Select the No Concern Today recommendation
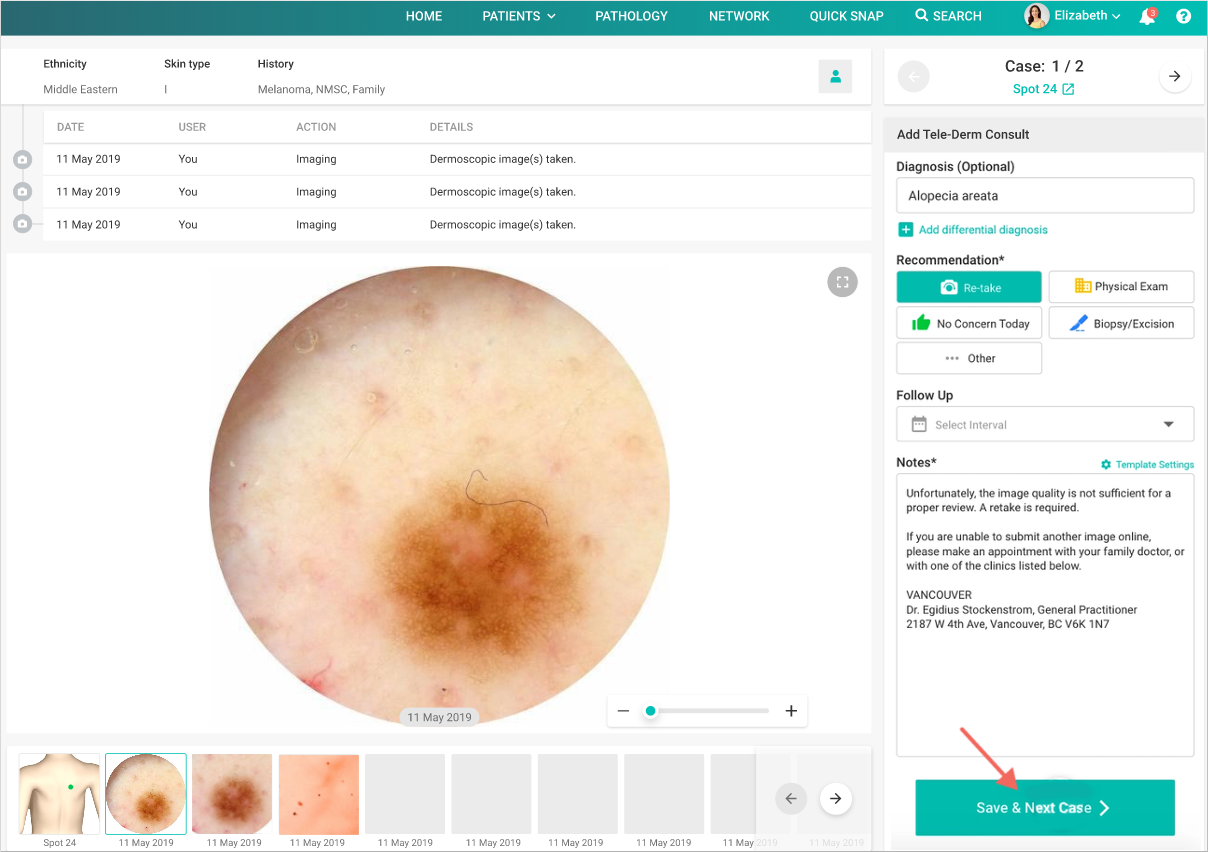The height and width of the screenshot is (852, 1208). (969, 323)
